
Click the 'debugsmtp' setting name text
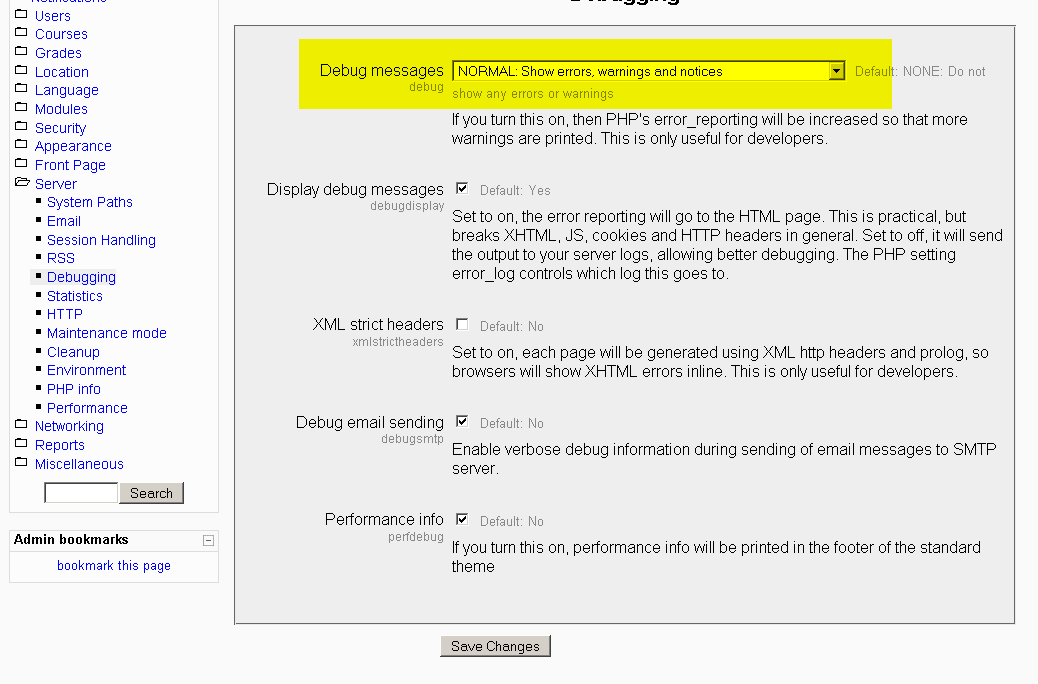click(412, 439)
